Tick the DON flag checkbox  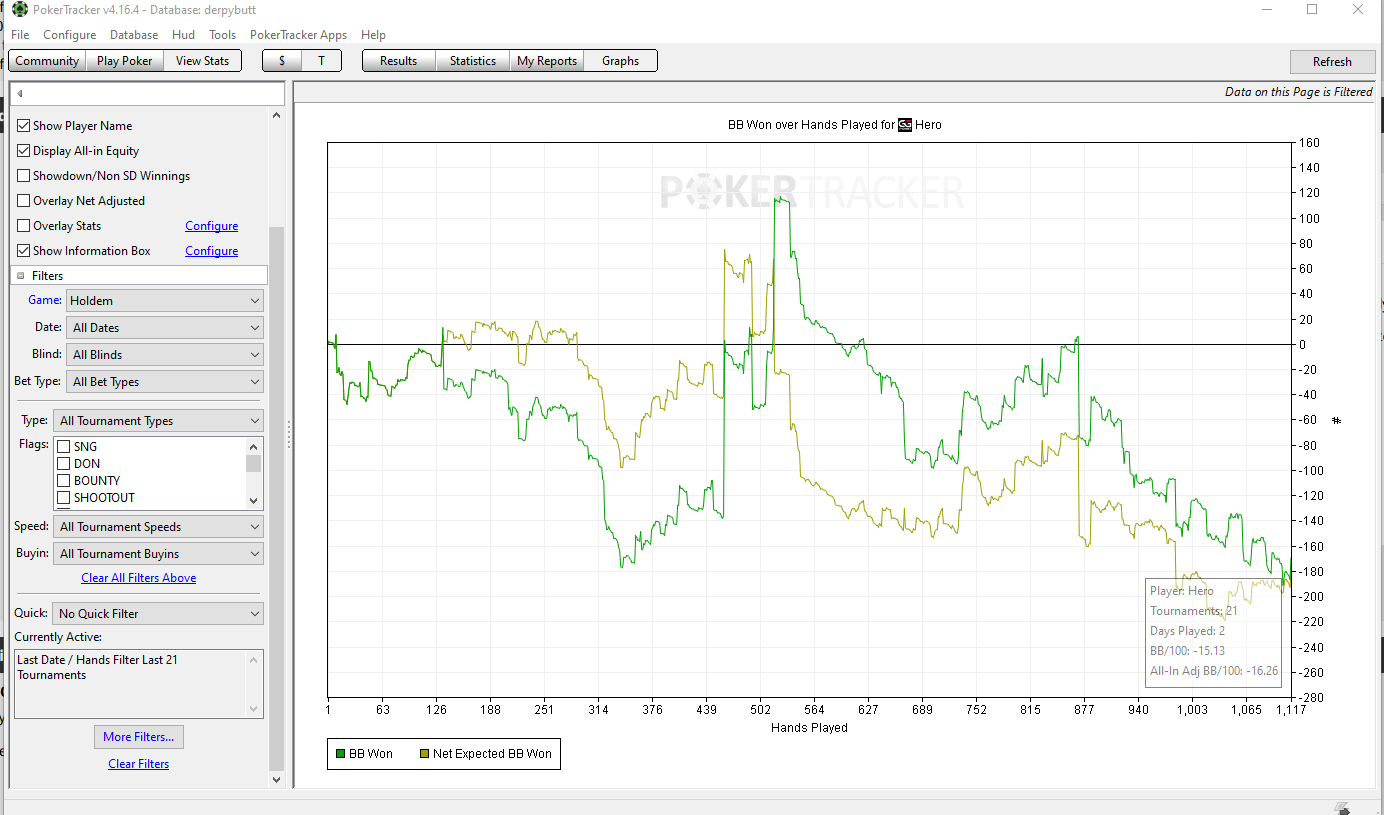(x=64, y=464)
